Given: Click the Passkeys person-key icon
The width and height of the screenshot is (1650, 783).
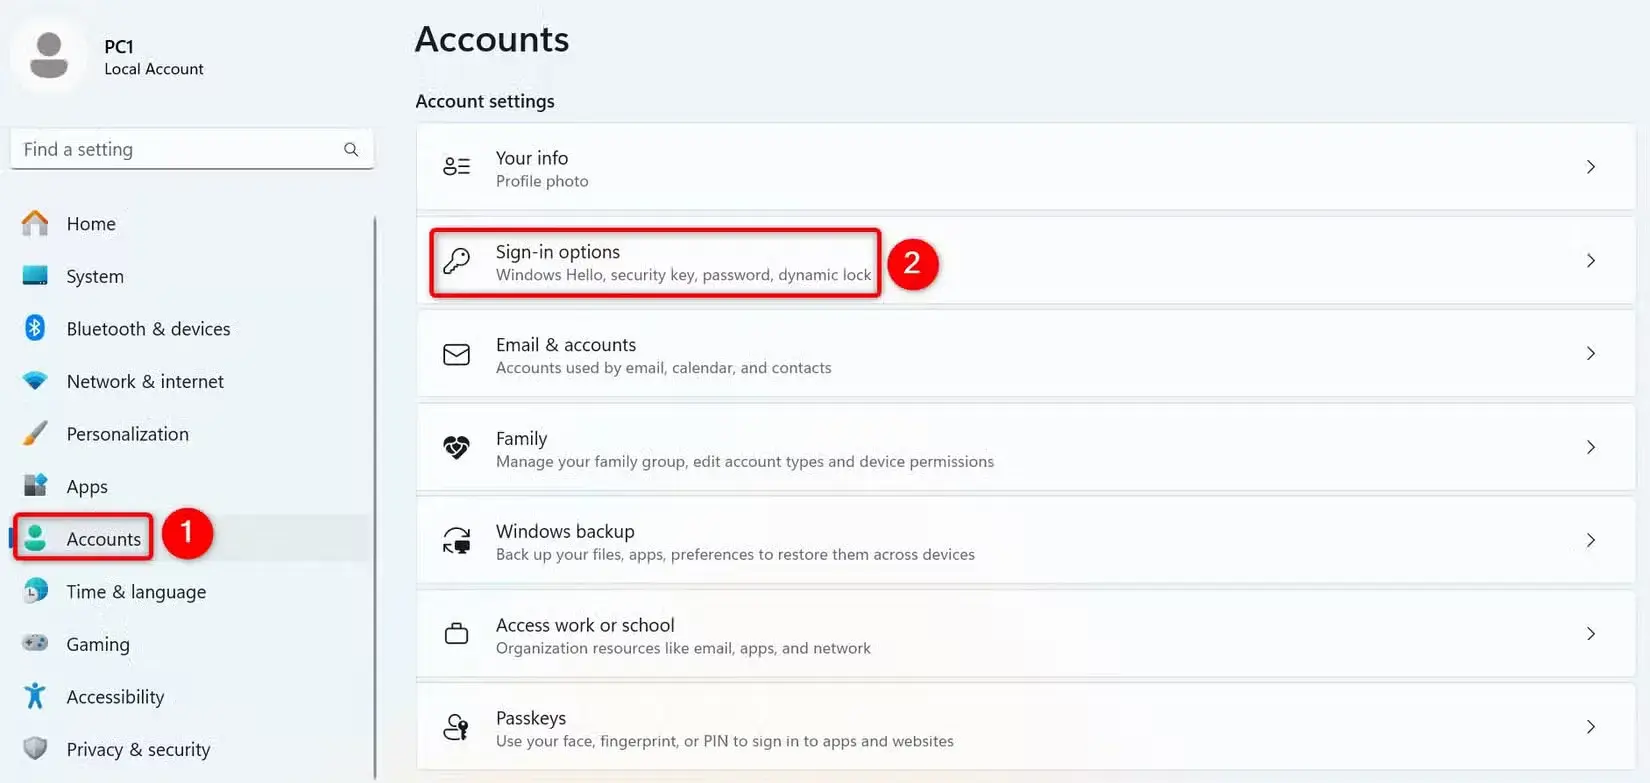Looking at the screenshot, I should tap(457, 727).
